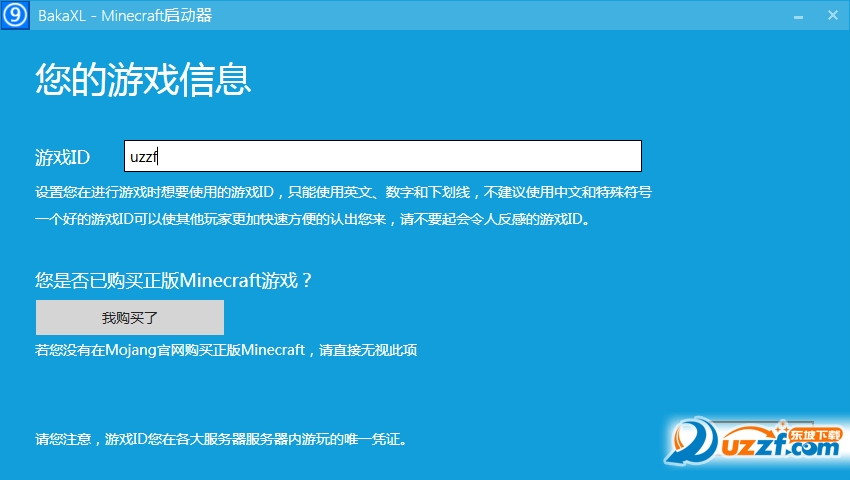Image resolution: width=850 pixels, height=480 pixels.
Task: Minimize the BakaXL launcher window
Action: pos(798,16)
